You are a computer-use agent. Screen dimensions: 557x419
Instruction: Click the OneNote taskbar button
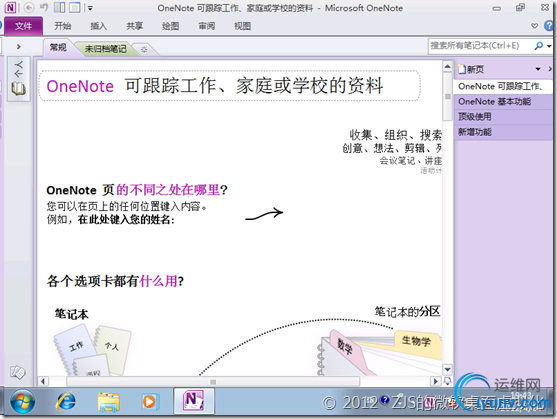tap(194, 401)
